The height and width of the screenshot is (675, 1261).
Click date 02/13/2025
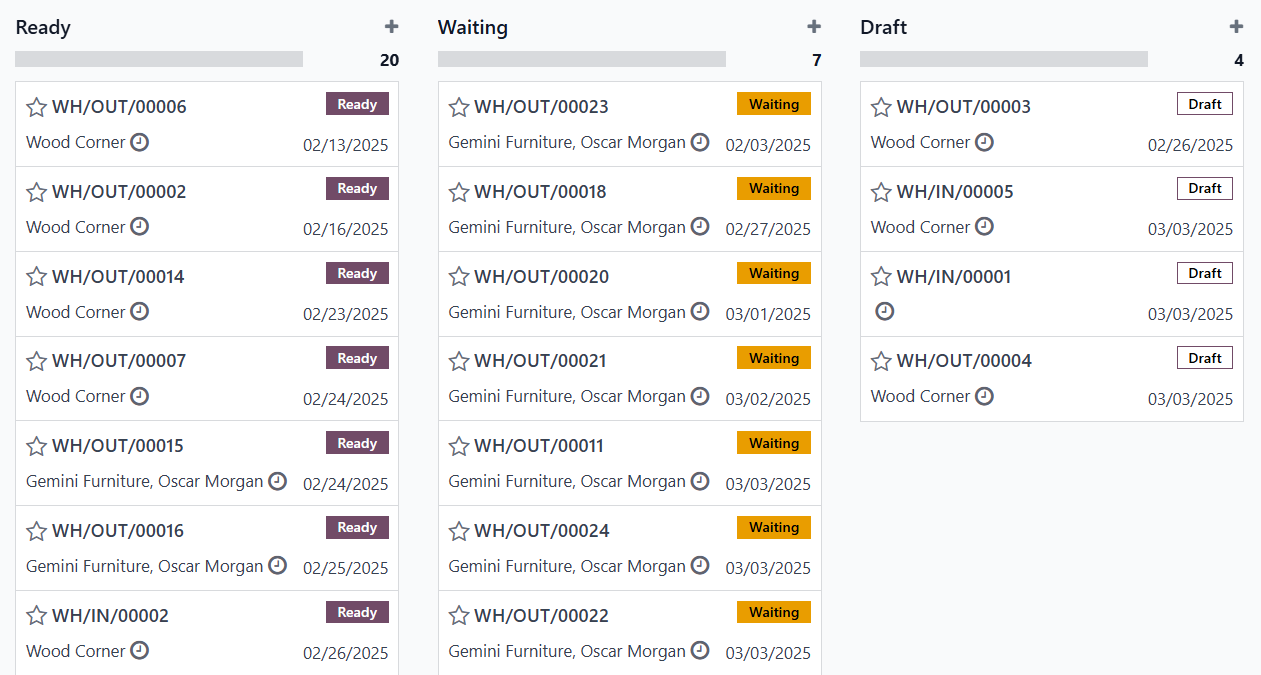346,145
